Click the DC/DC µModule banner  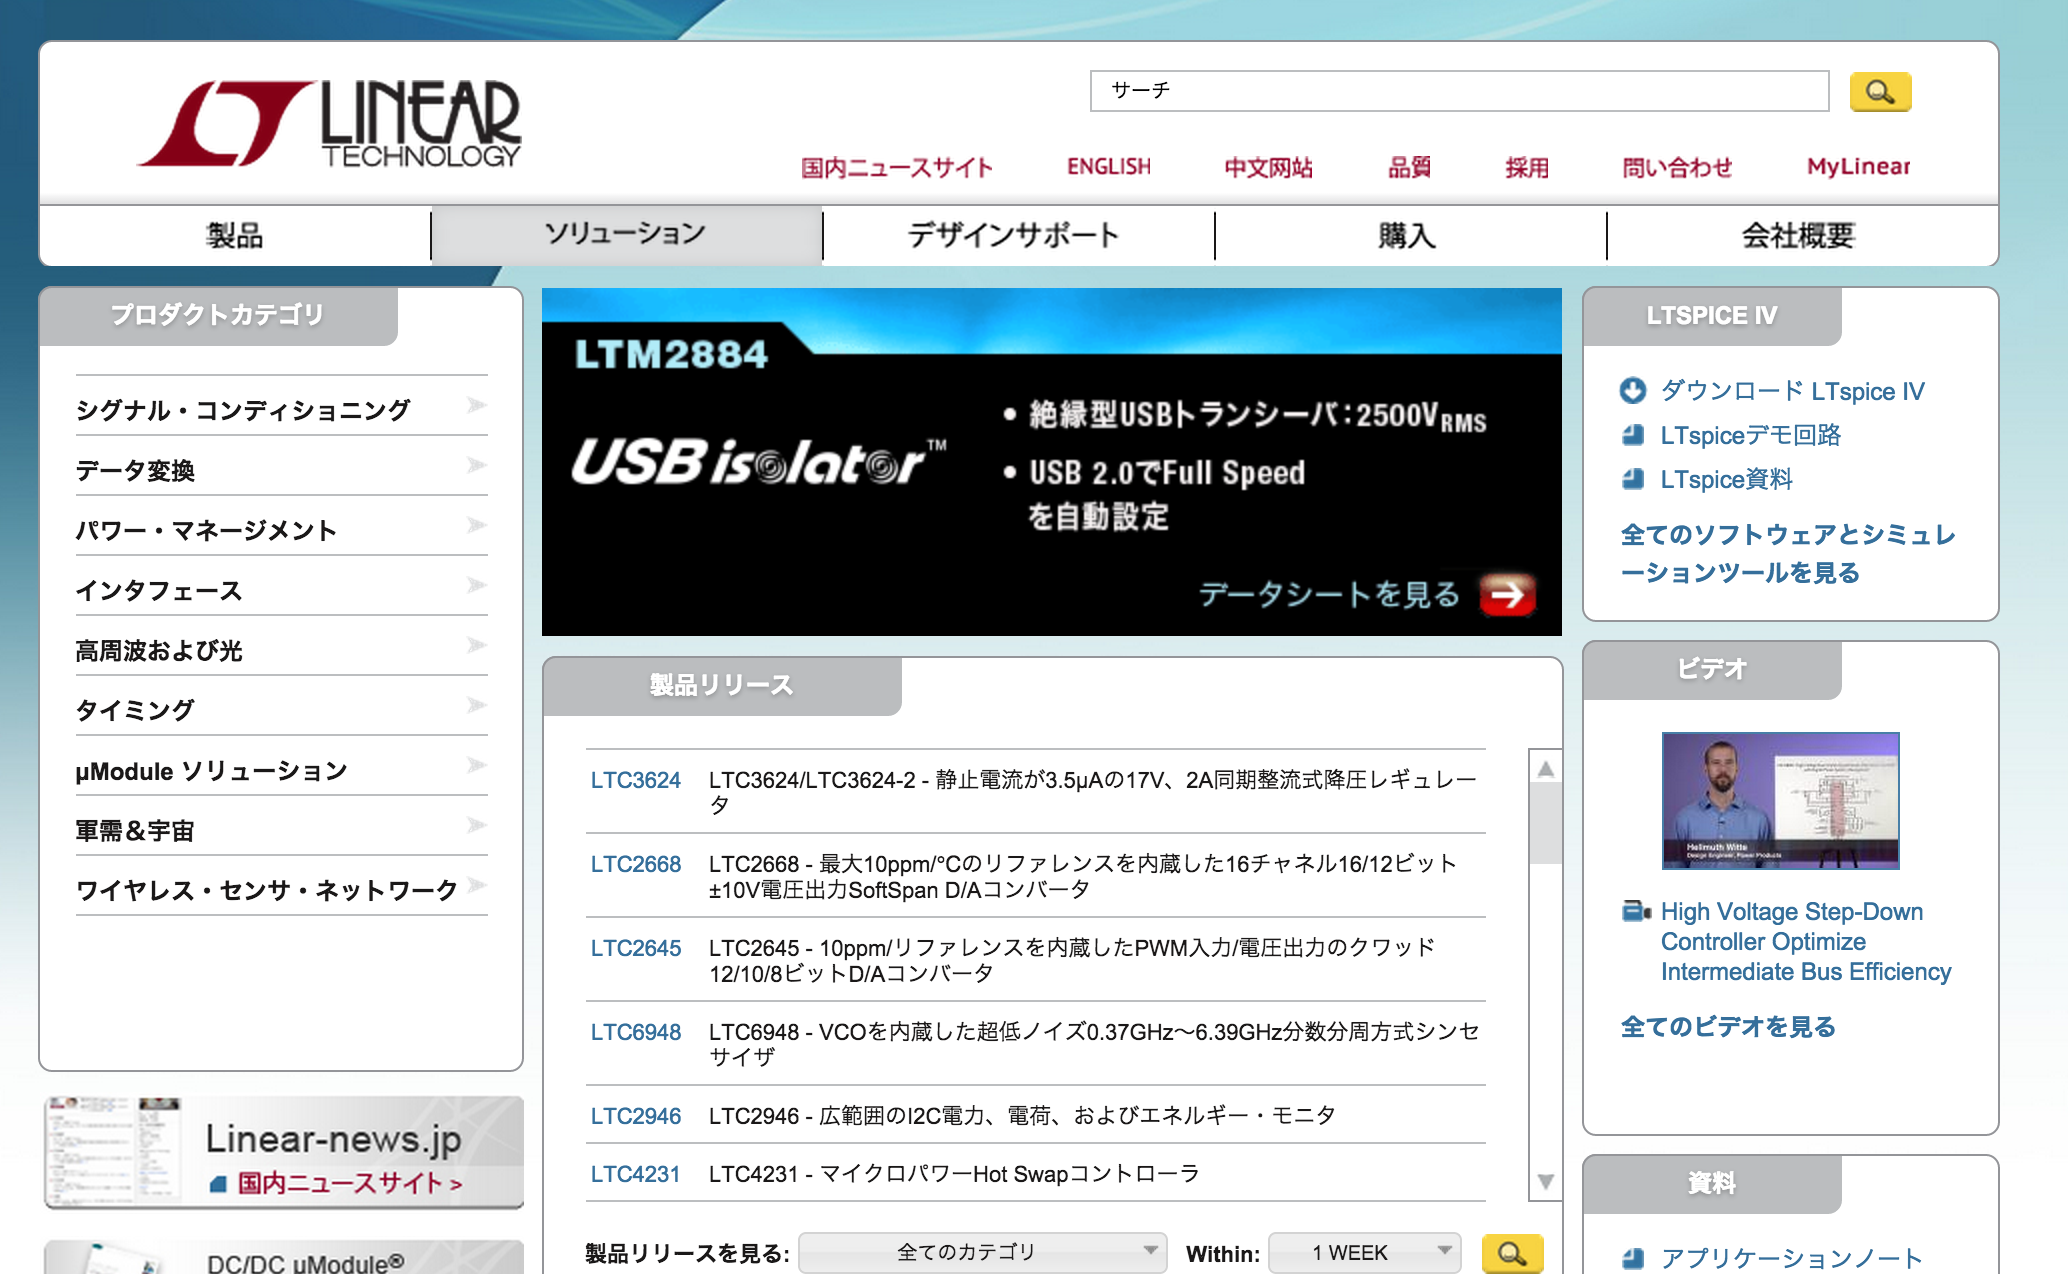(x=284, y=1257)
